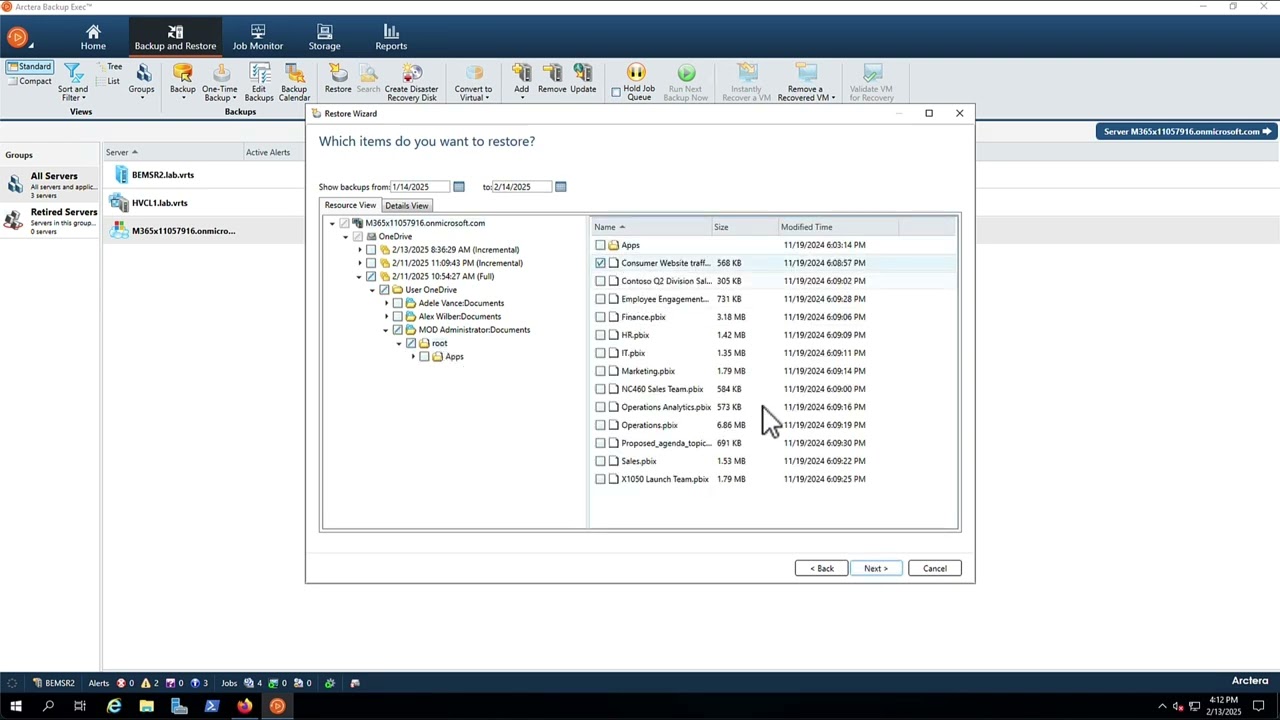
Task: Go to the Home tab
Action: pos(93,38)
